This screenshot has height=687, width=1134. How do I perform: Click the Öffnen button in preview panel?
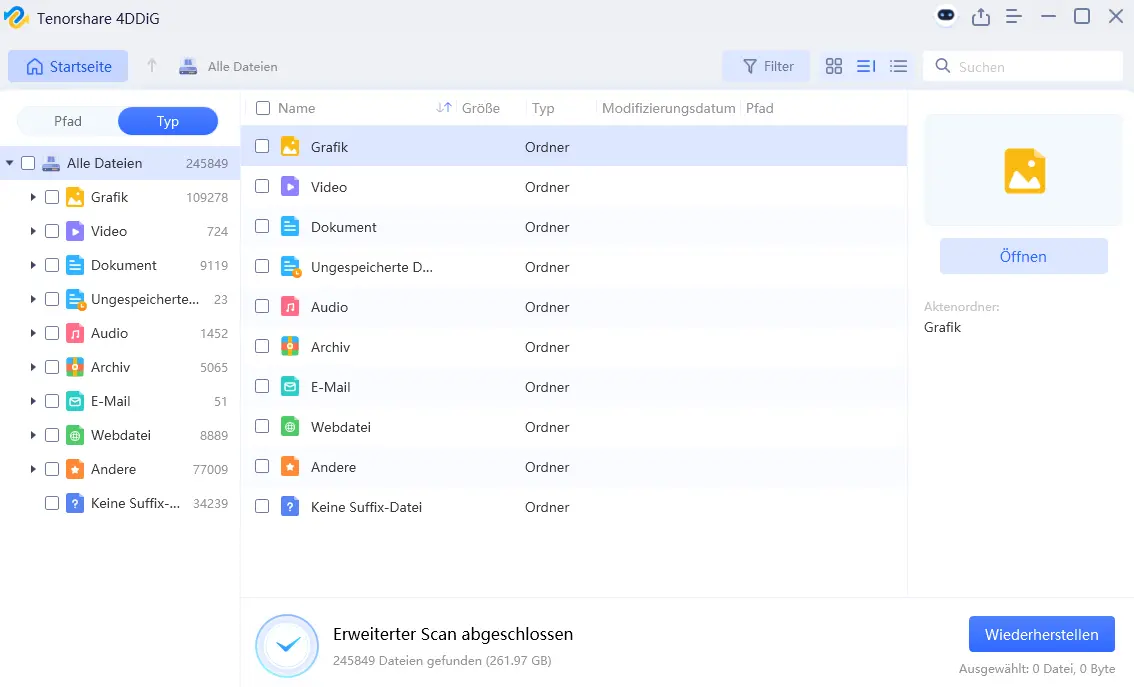1023,256
